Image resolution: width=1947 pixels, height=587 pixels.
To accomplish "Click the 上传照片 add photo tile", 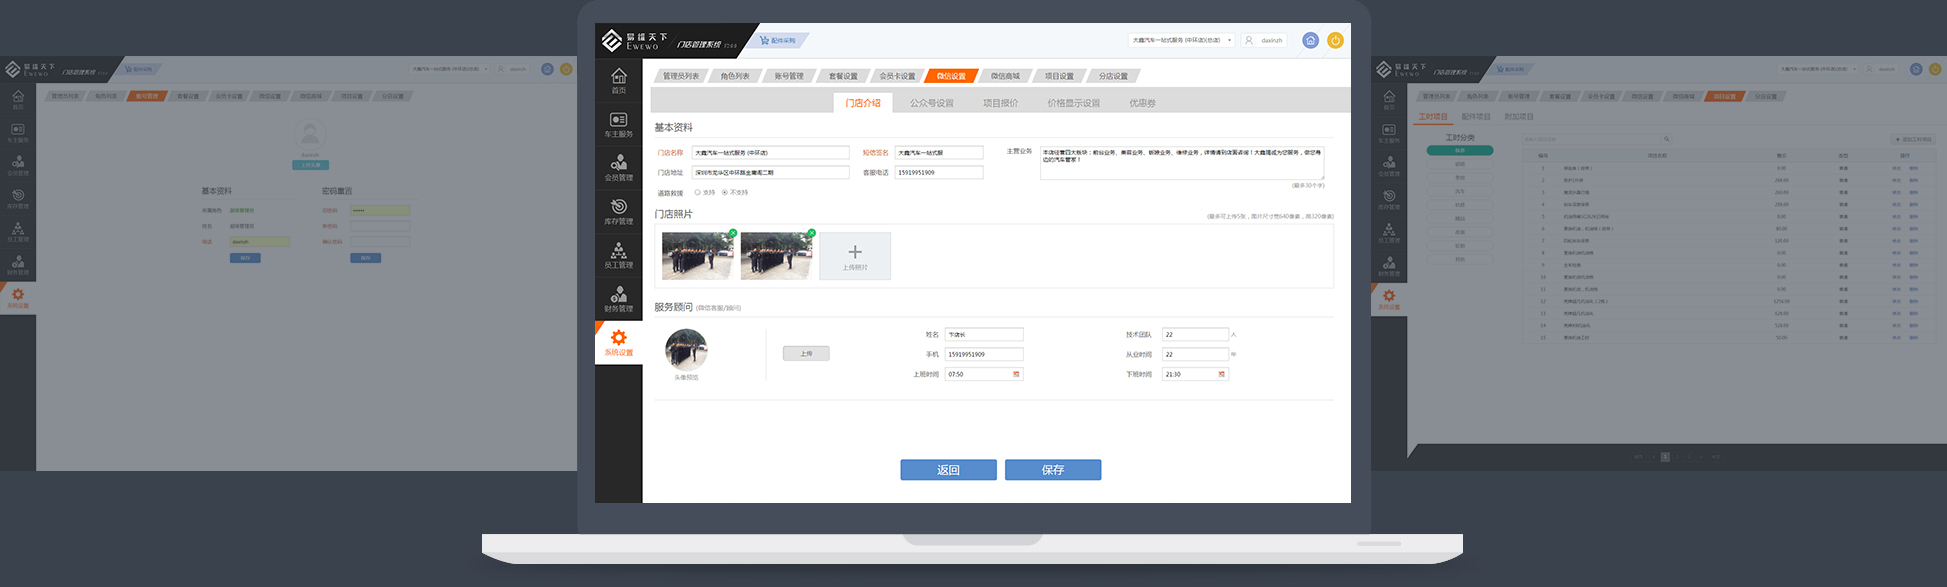I will pos(854,256).
